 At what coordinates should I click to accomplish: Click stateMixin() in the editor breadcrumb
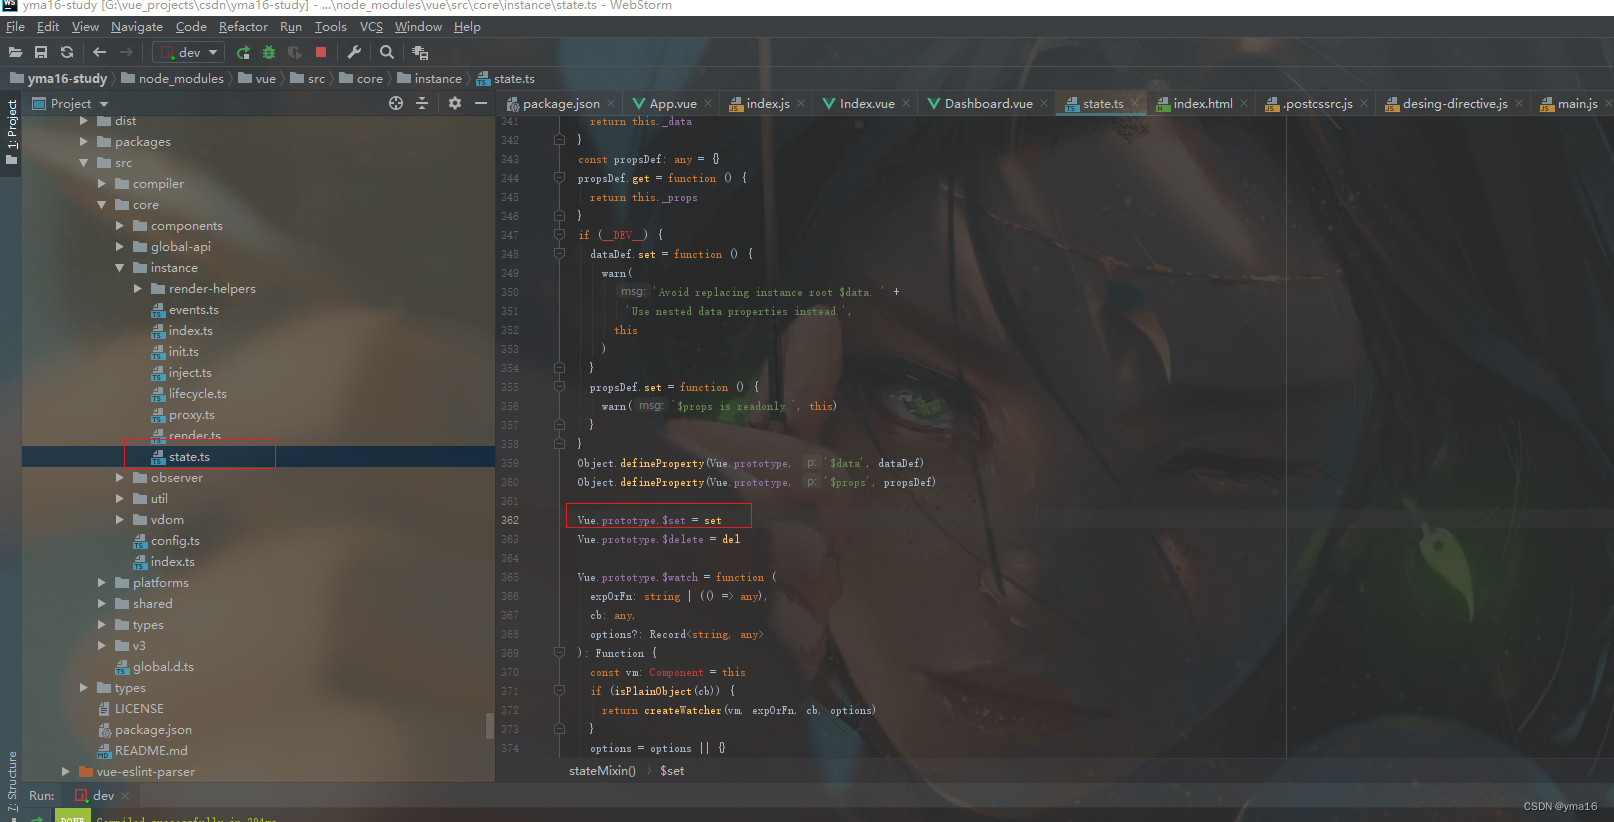click(602, 771)
